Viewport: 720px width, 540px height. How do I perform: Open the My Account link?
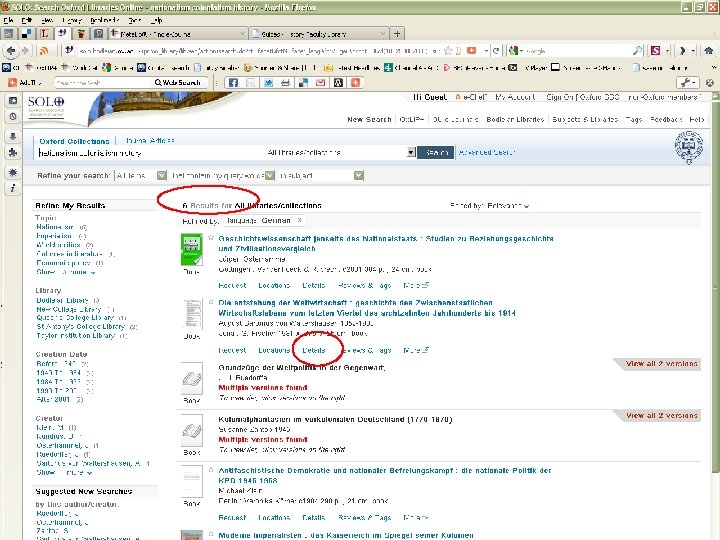[x=516, y=97]
